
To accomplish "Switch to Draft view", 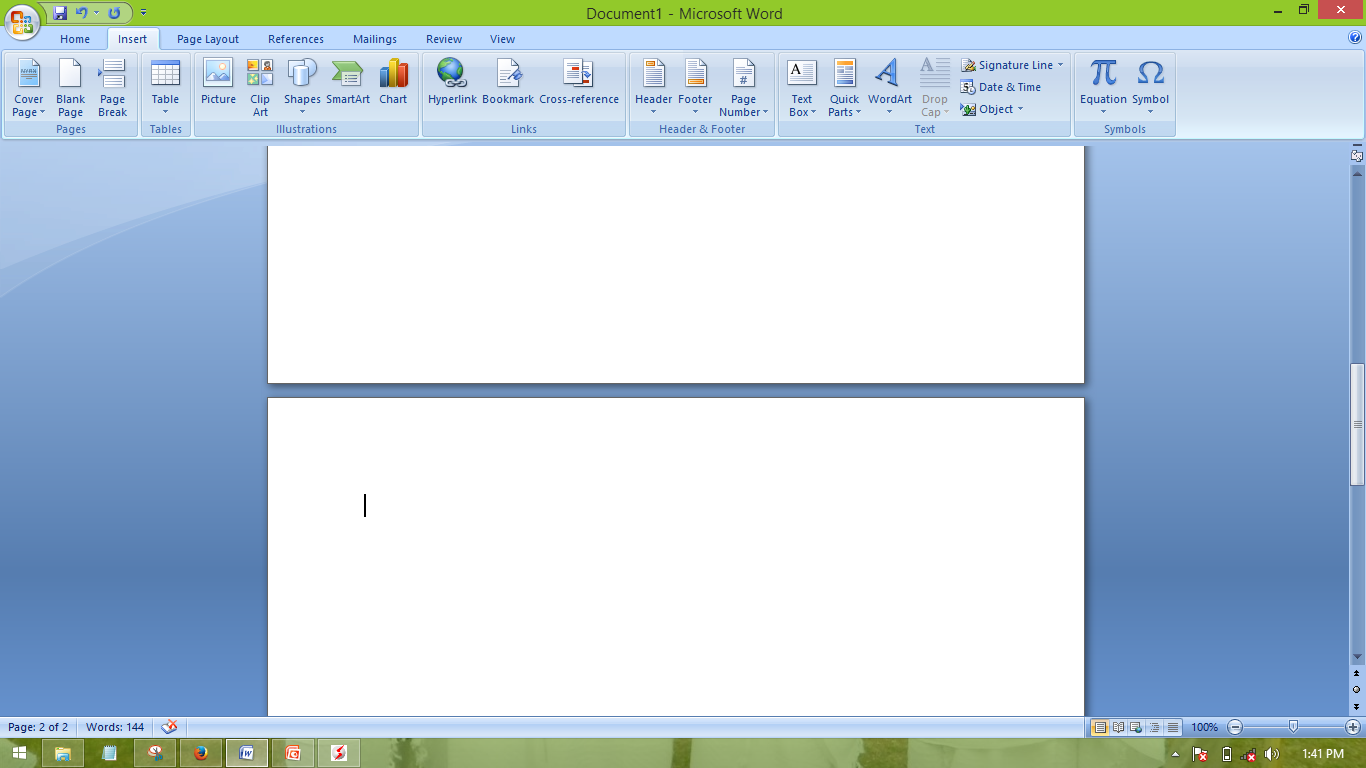I will (1172, 727).
